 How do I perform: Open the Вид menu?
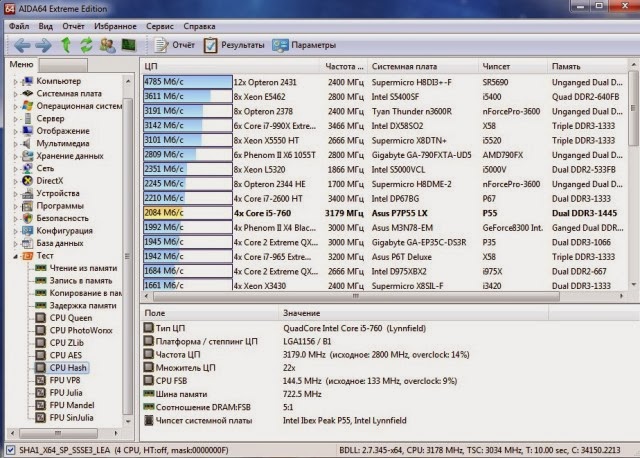[x=46, y=26]
